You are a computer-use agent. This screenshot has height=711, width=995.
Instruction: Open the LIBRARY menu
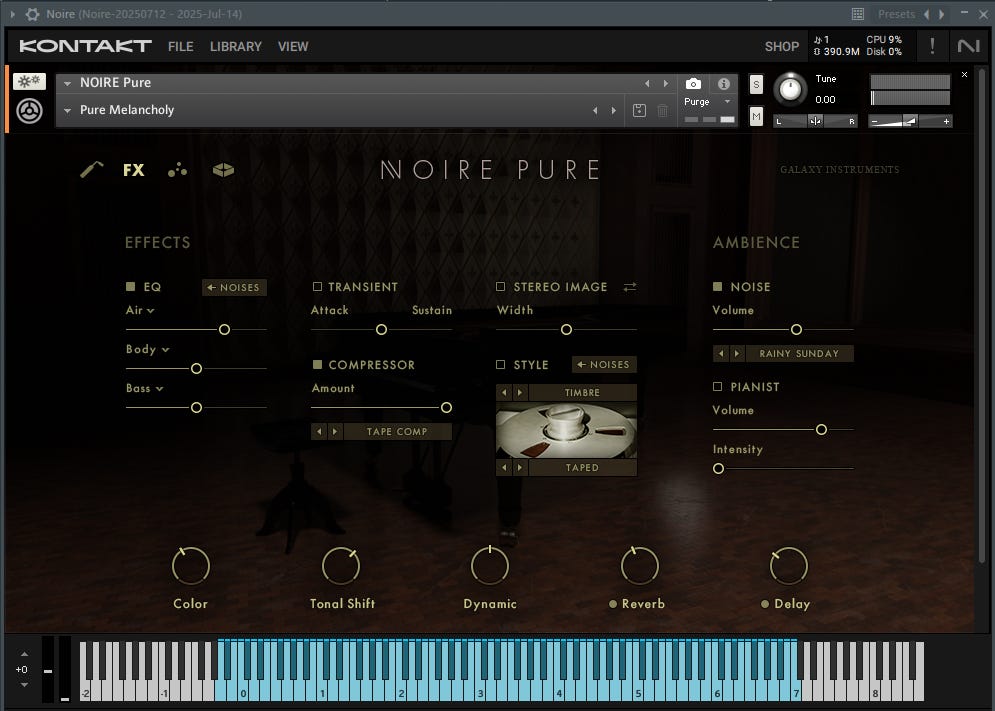click(235, 46)
